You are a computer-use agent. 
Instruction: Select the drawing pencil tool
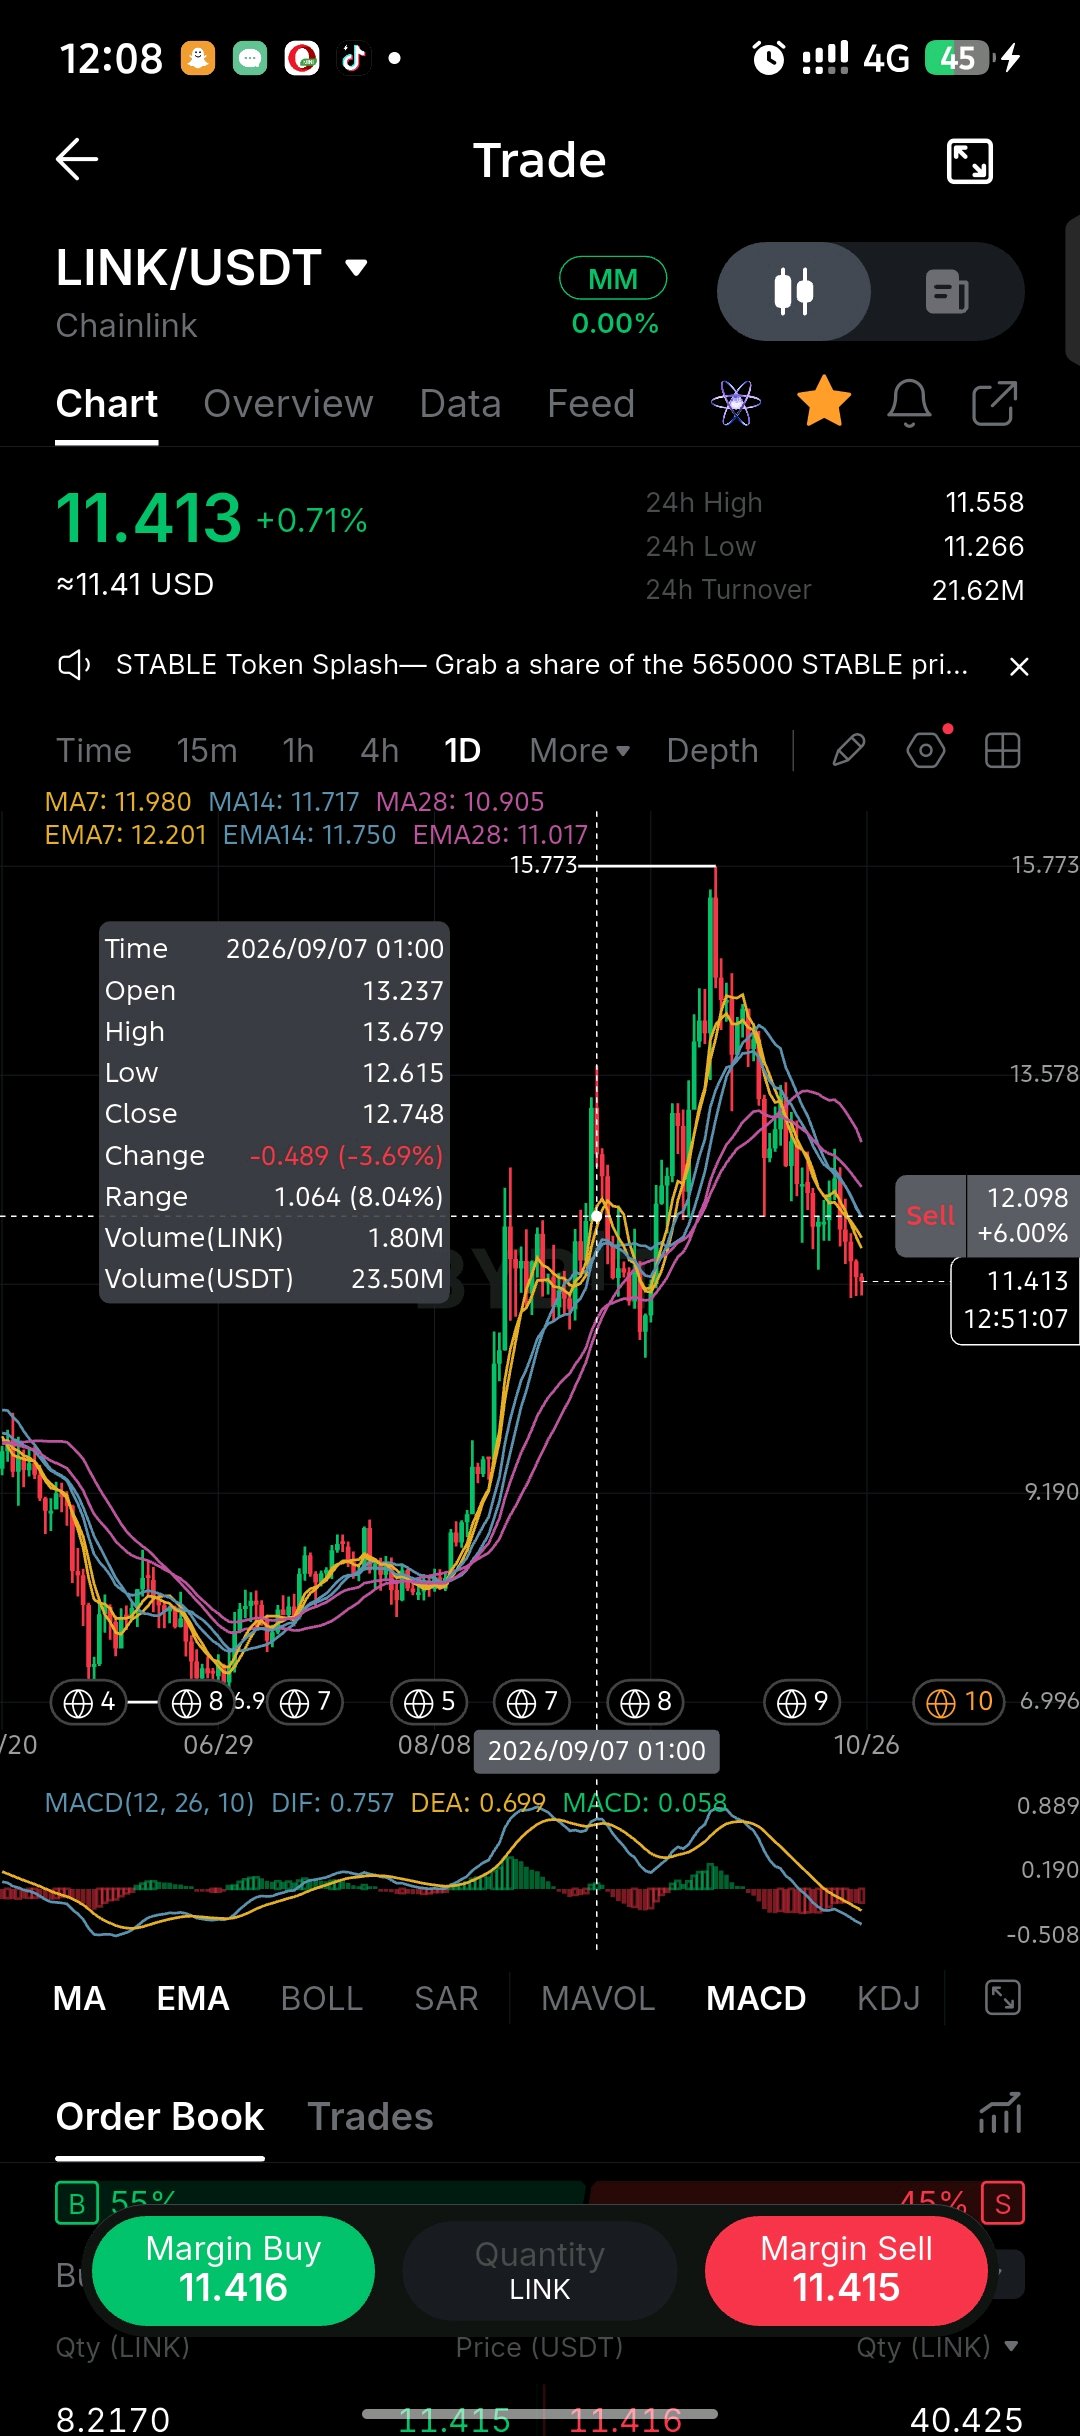click(x=849, y=750)
